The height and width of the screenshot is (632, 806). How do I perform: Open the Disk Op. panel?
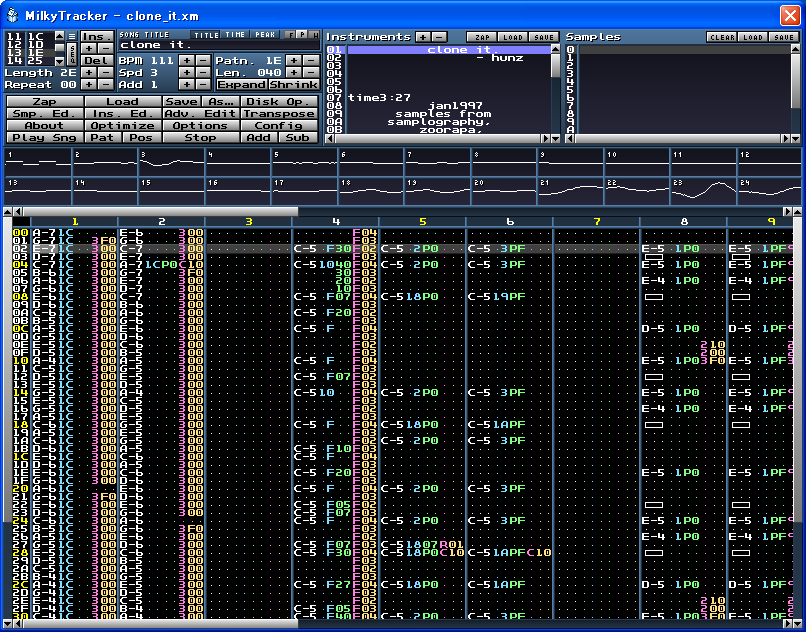pos(276,101)
